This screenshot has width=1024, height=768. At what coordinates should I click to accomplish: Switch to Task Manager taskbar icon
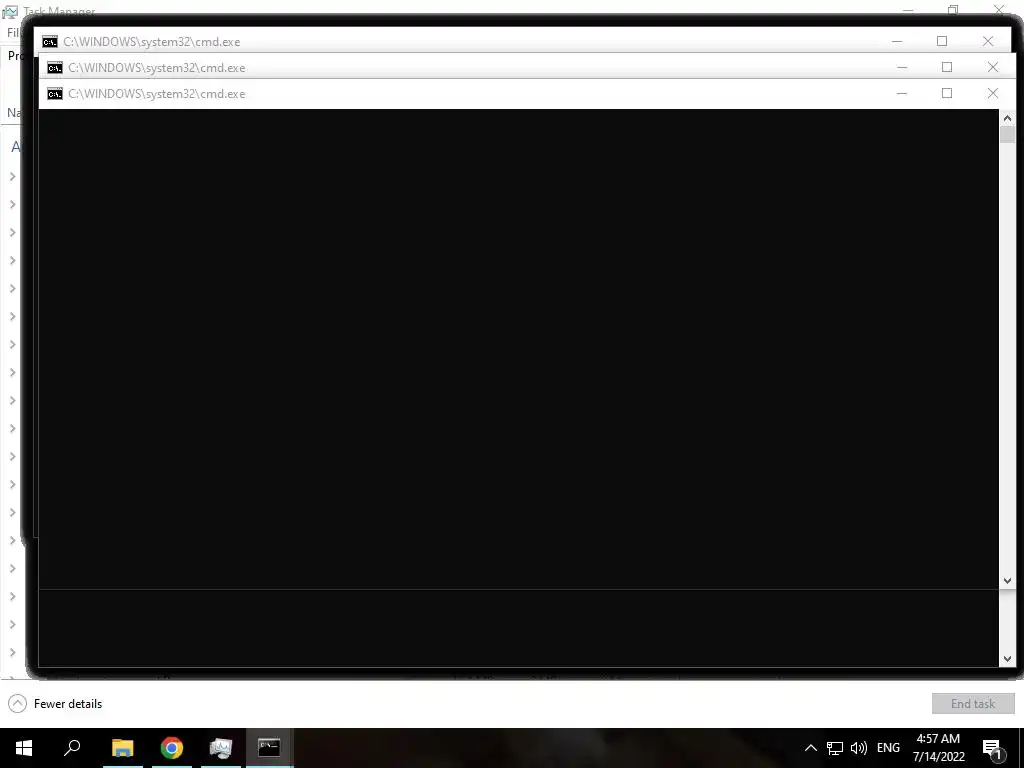click(x=221, y=748)
